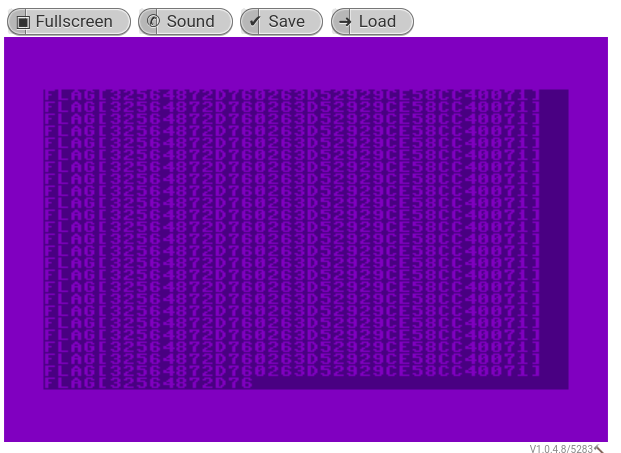The height and width of the screenshot is (453, 621).
Task: Click the Save button
Action: 282,22
